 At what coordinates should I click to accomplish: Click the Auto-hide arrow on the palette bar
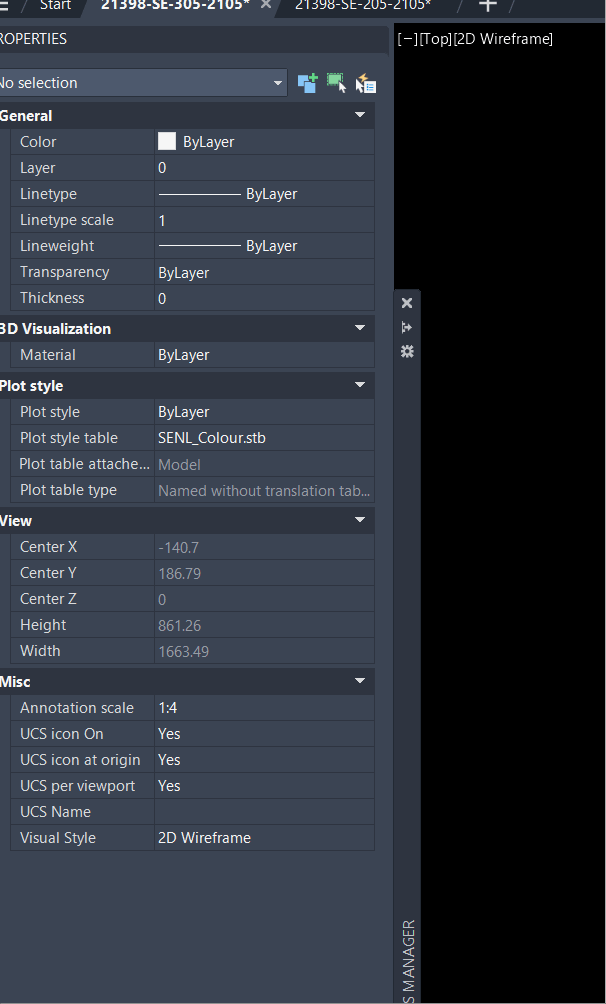(406, 327)
